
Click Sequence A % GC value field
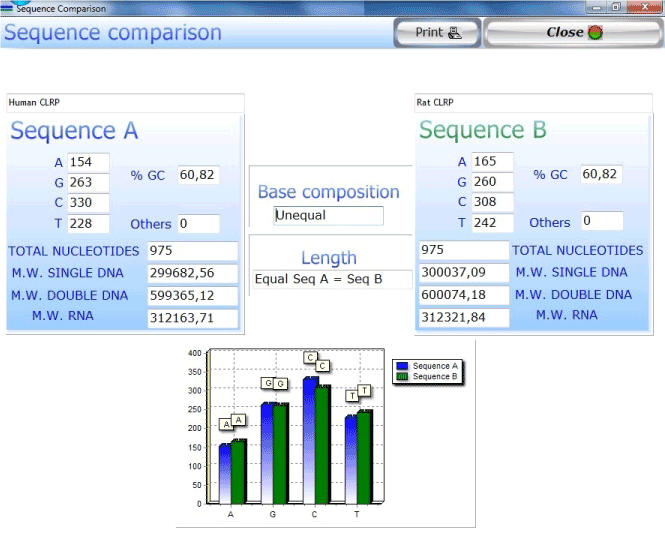pyautogui.click(x=198, y=175)
